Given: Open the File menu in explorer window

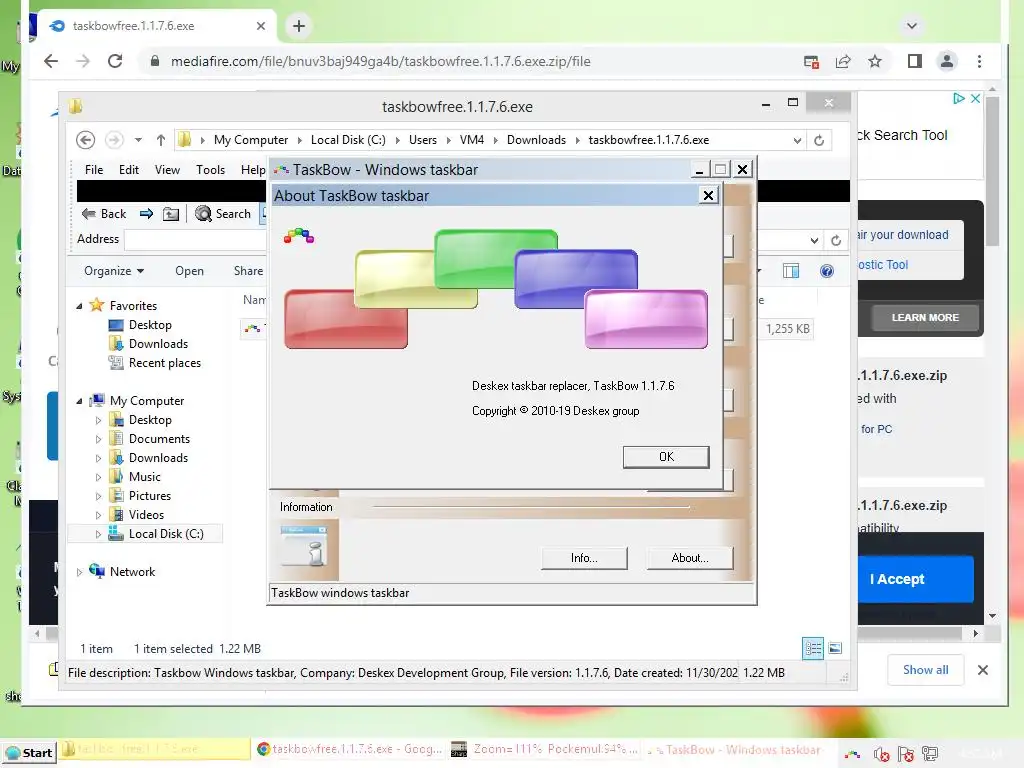Looking at the screenshot, I should [x=94, y=170].
